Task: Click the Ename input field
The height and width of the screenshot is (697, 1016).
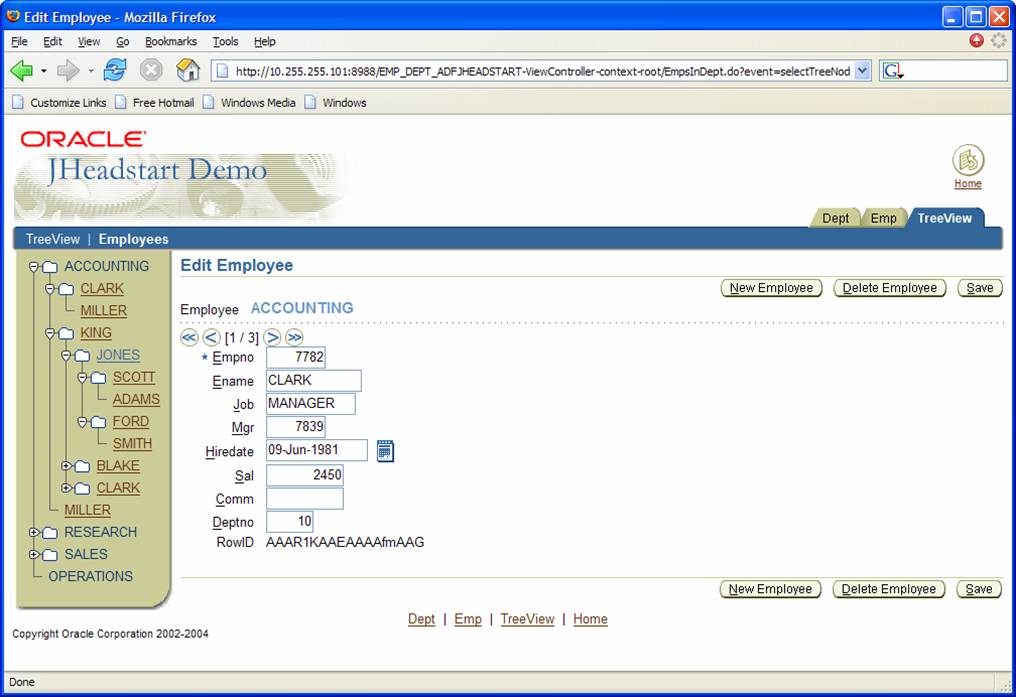Action: [x=313, y=380]
